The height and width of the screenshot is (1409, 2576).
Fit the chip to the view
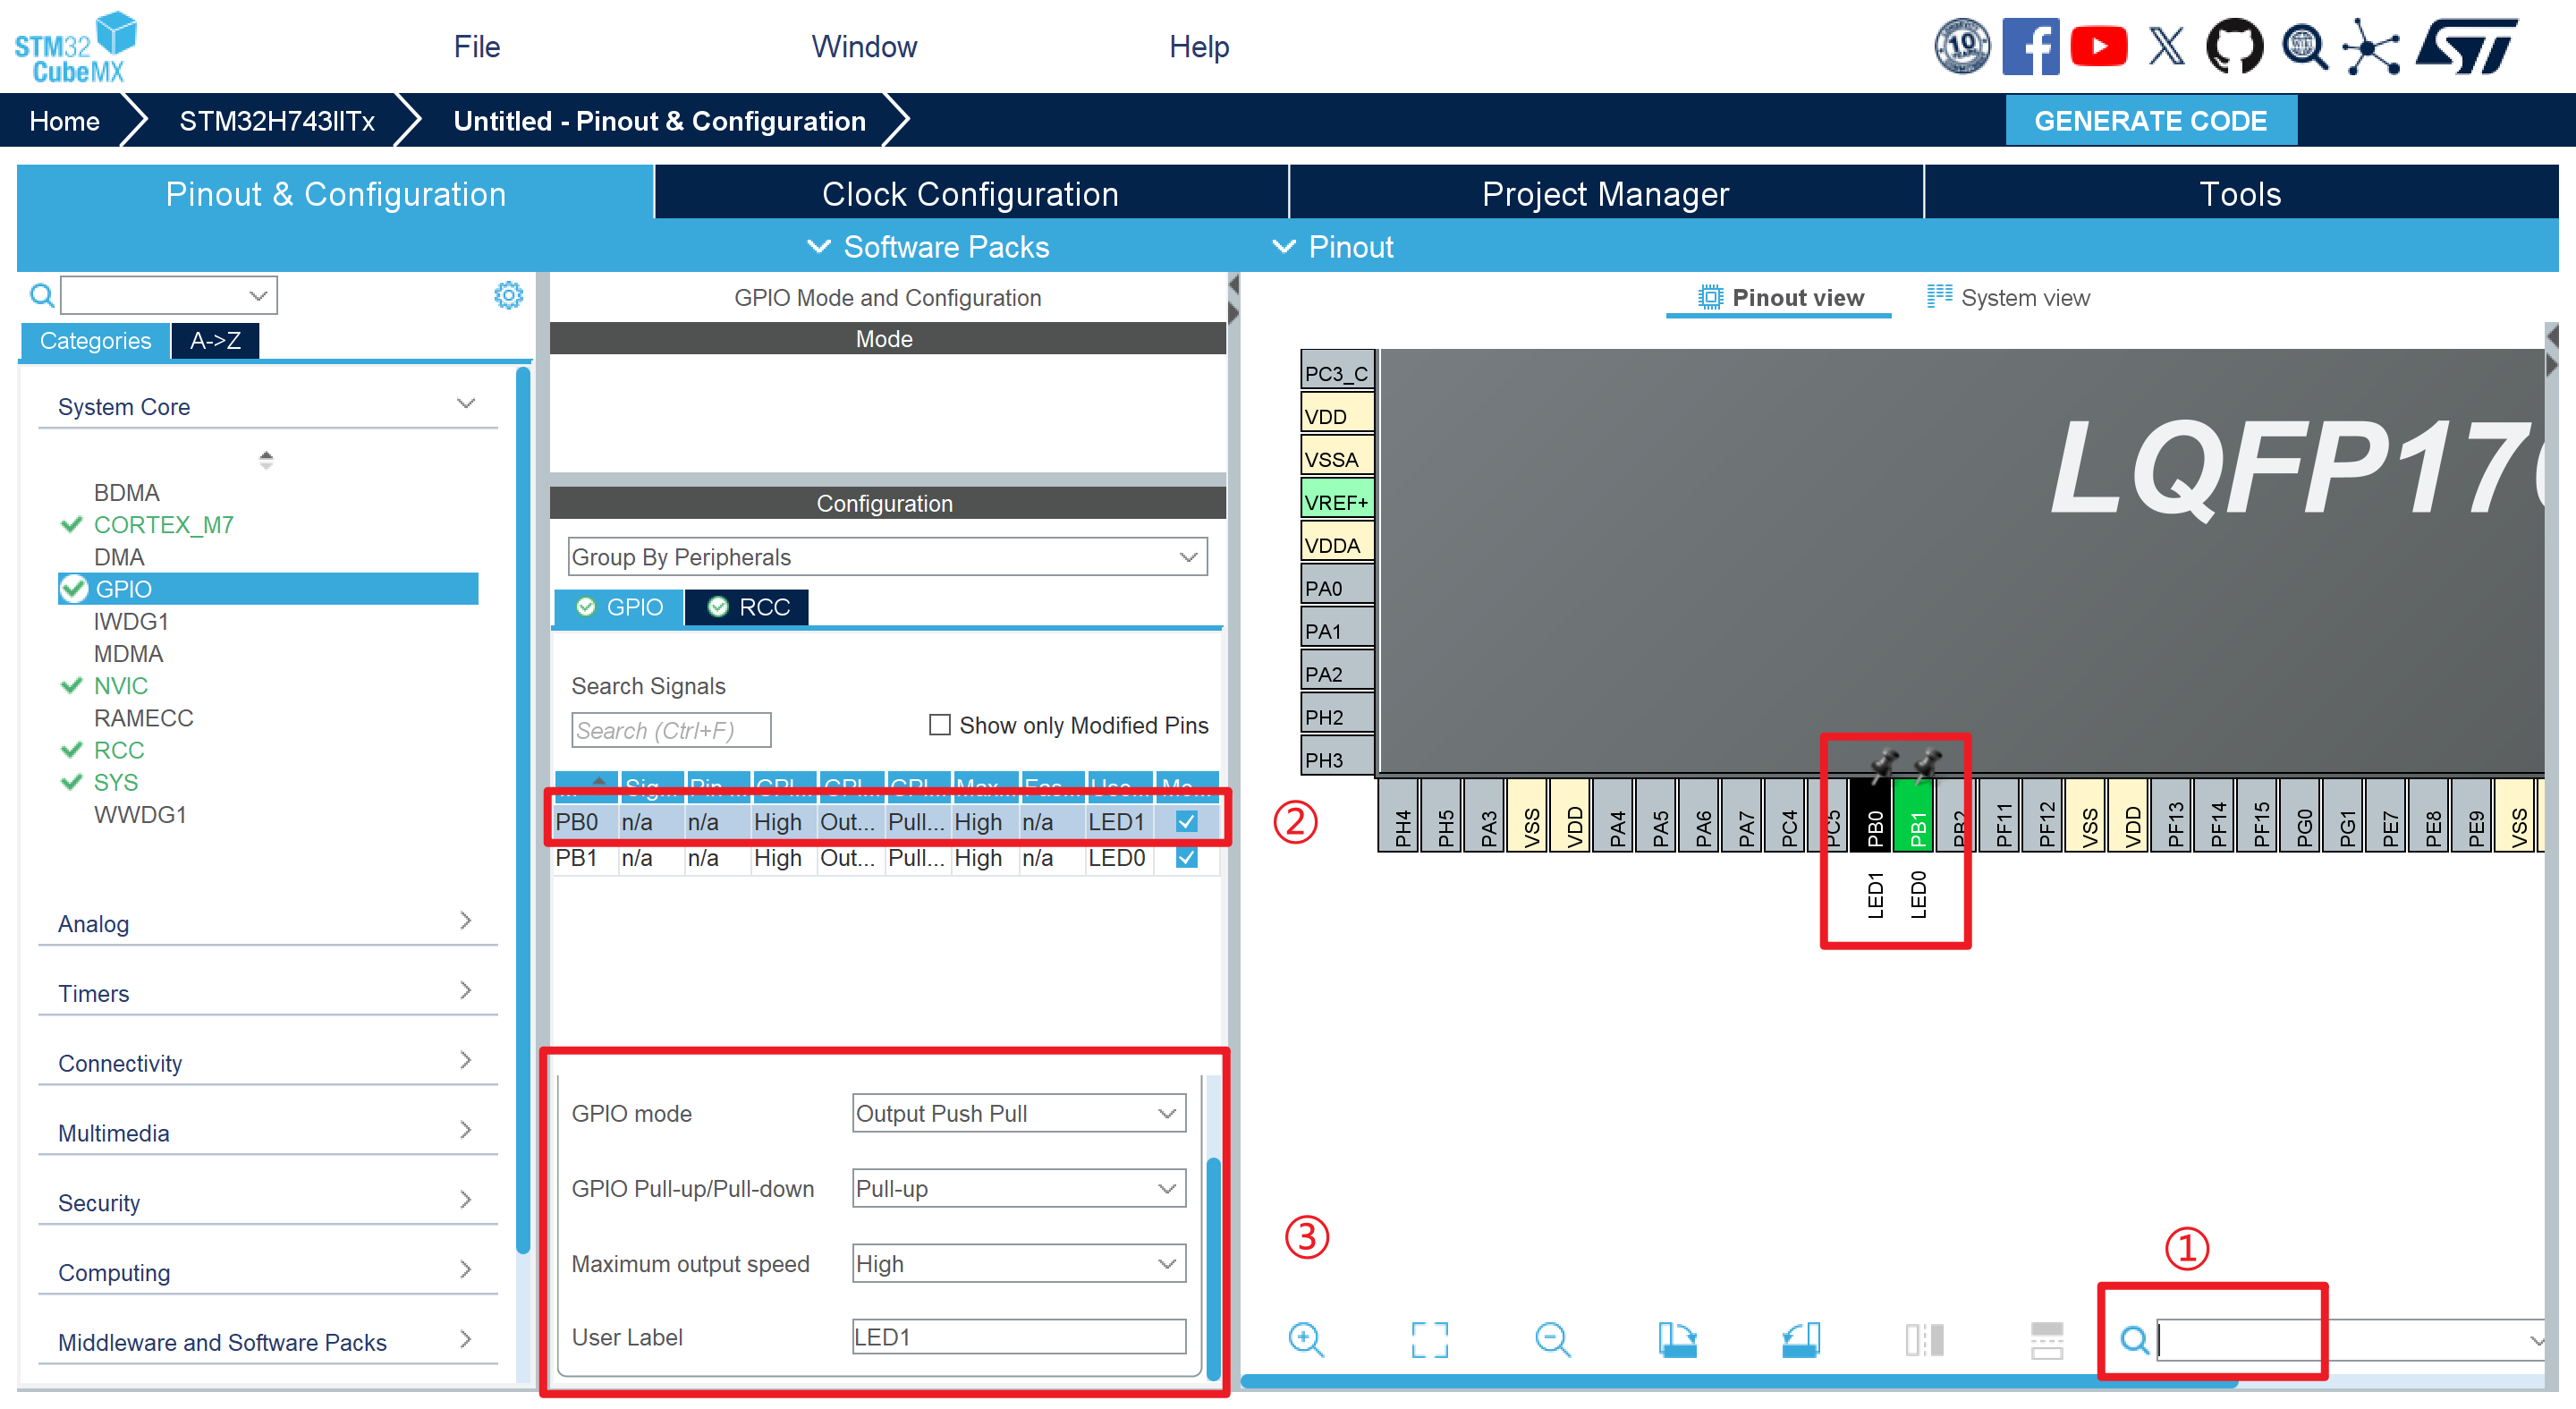pyautogui.click(x=1429, y=1339)
